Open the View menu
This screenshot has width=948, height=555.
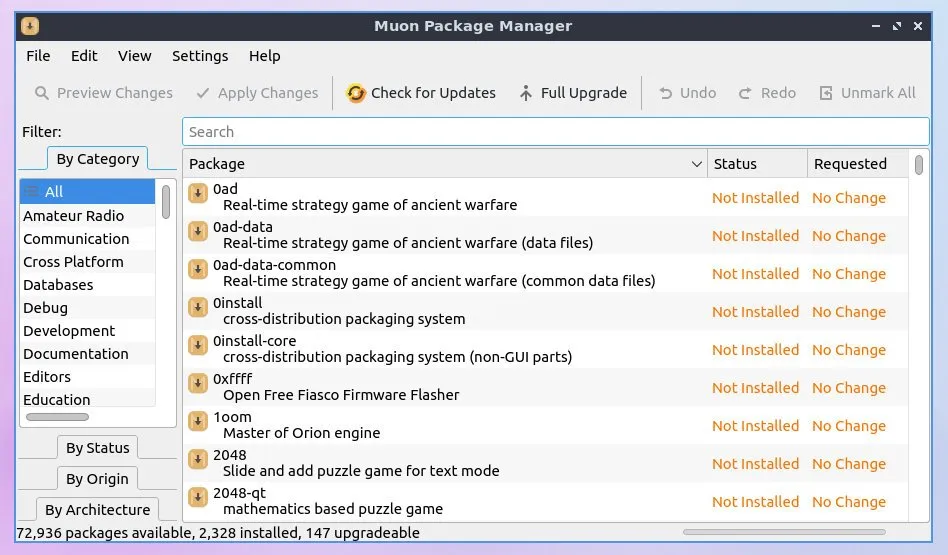coord(134,56)
